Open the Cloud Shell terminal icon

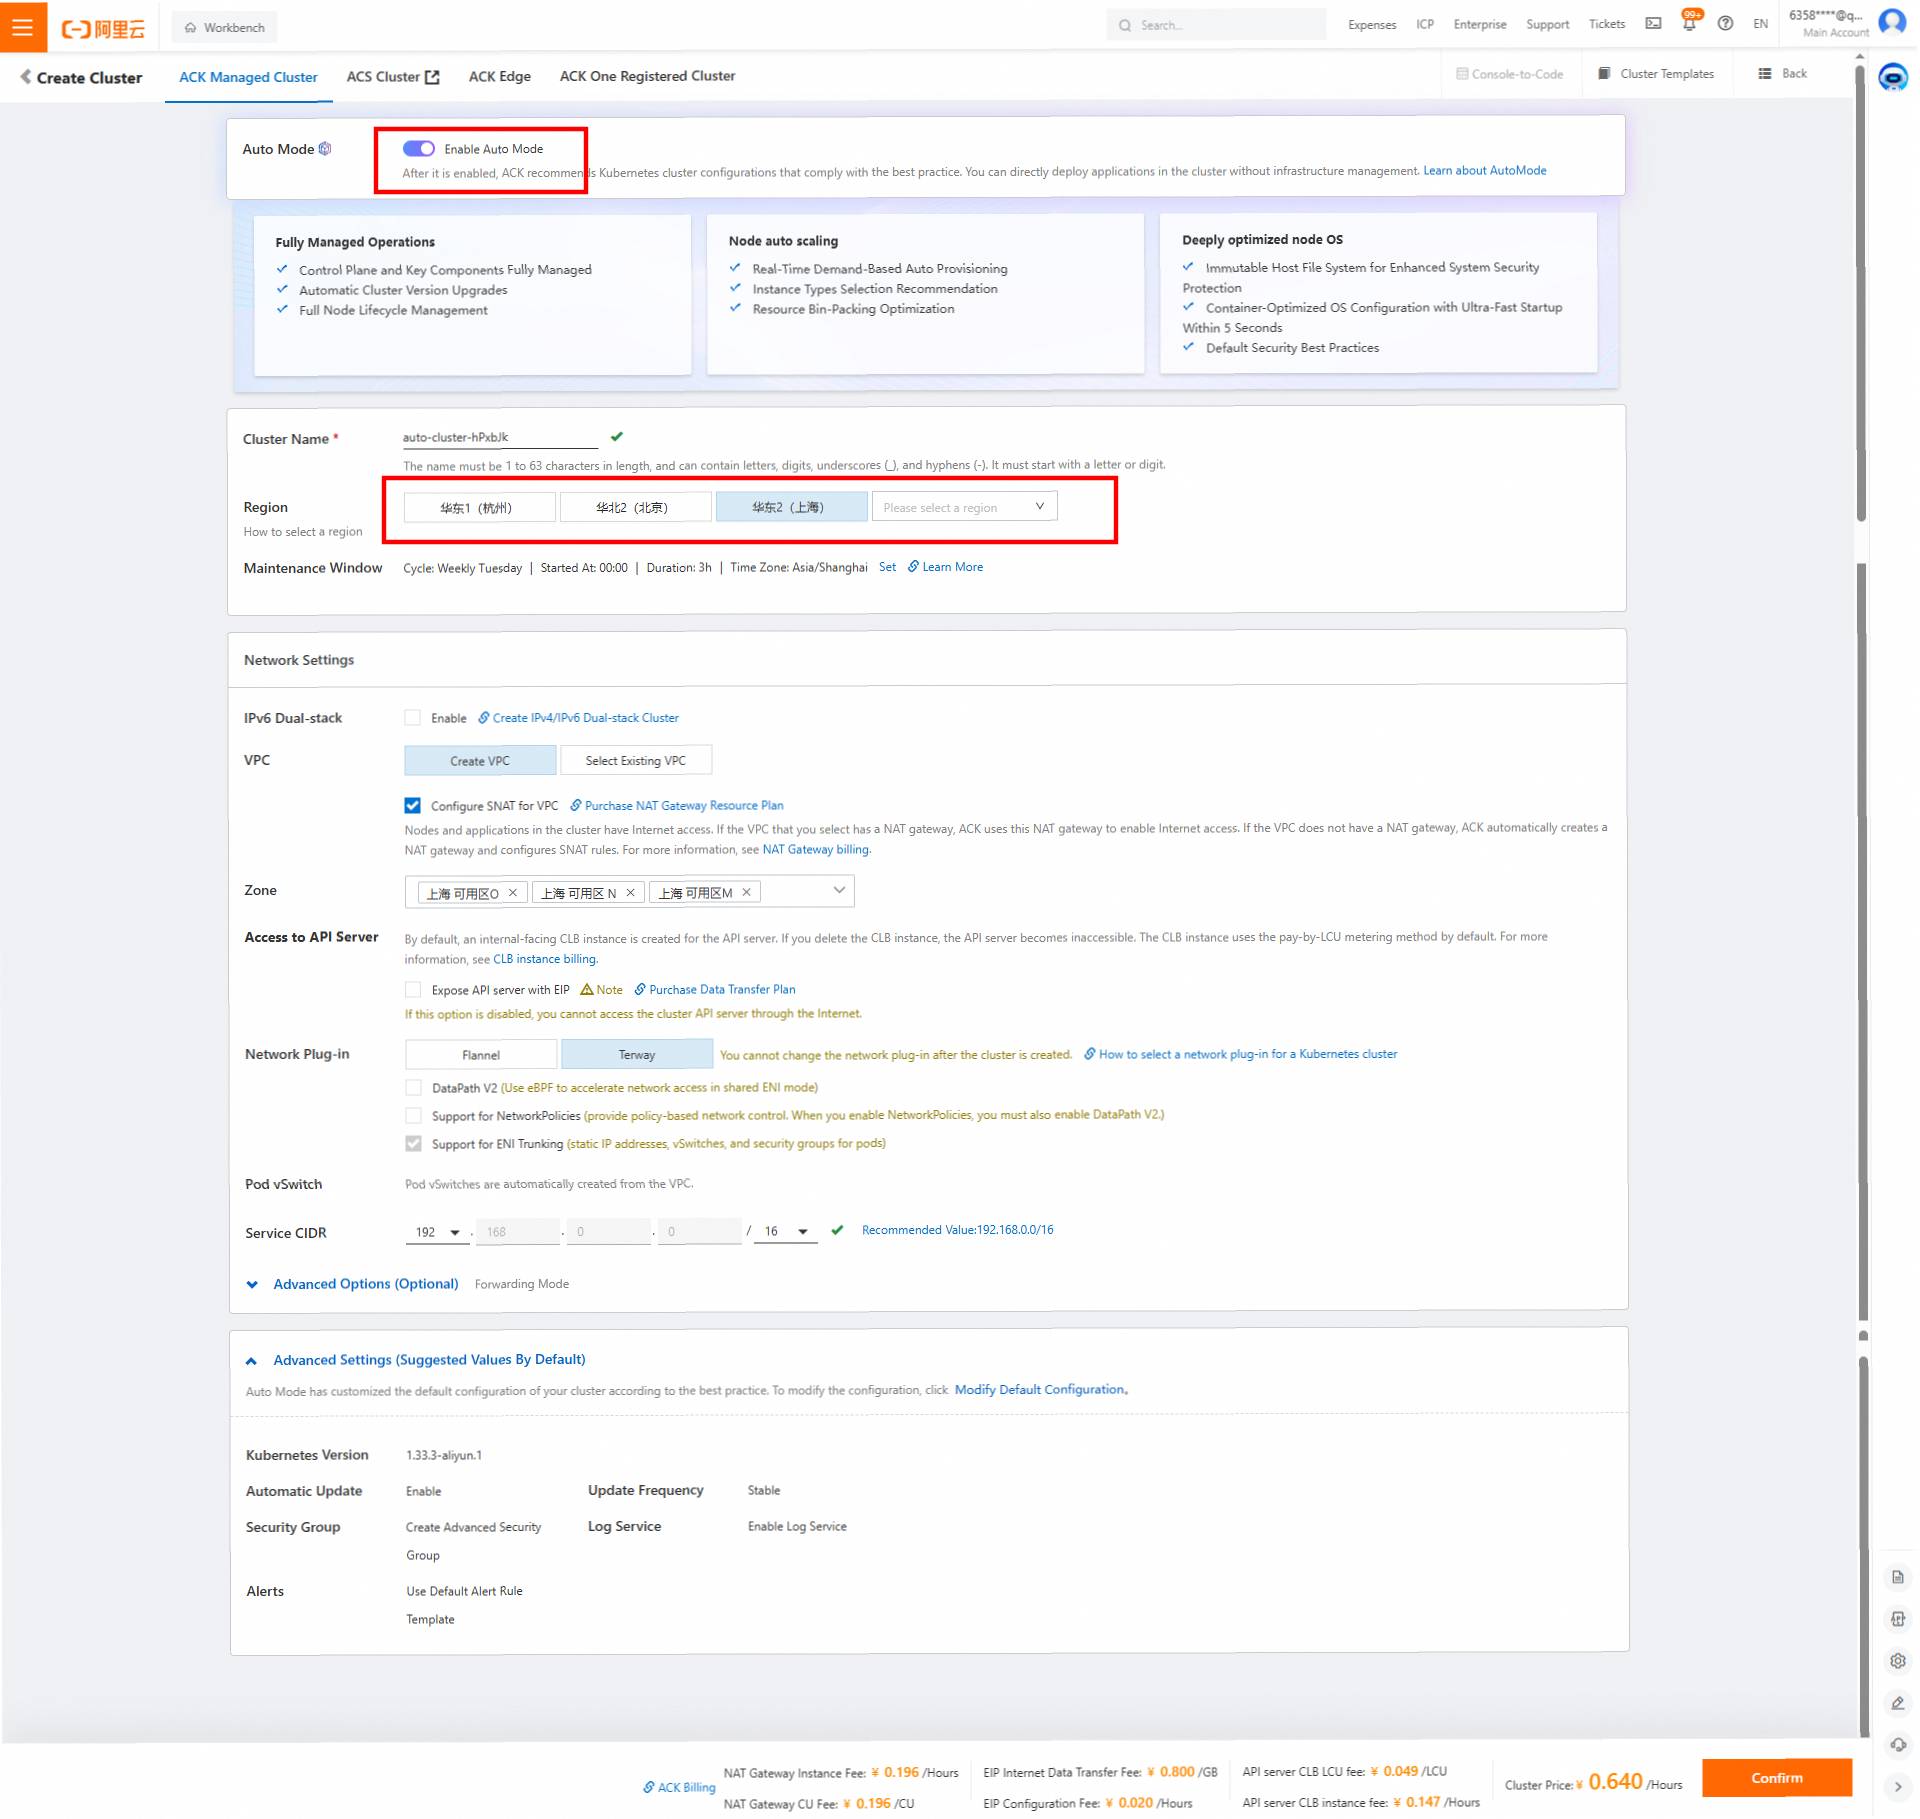click(x=1653, y=24)
